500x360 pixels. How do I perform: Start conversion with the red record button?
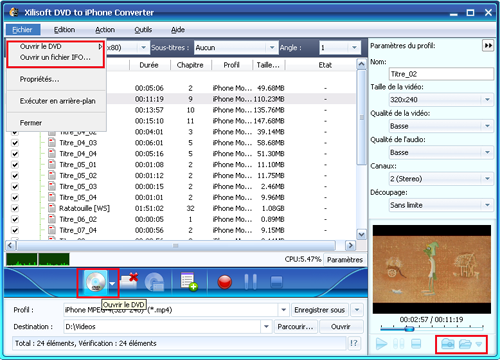[225, 282]
